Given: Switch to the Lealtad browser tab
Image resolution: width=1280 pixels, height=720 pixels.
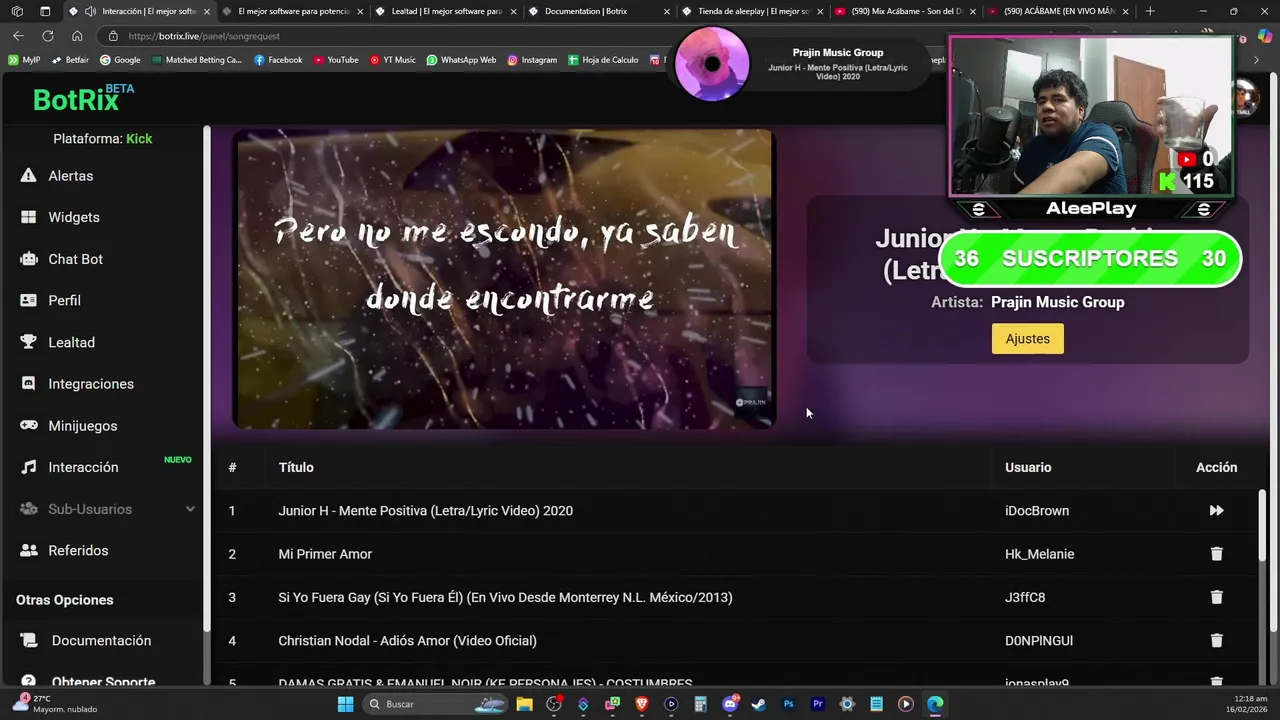Looking at the screenshot, I should click(x=445, y=11).
